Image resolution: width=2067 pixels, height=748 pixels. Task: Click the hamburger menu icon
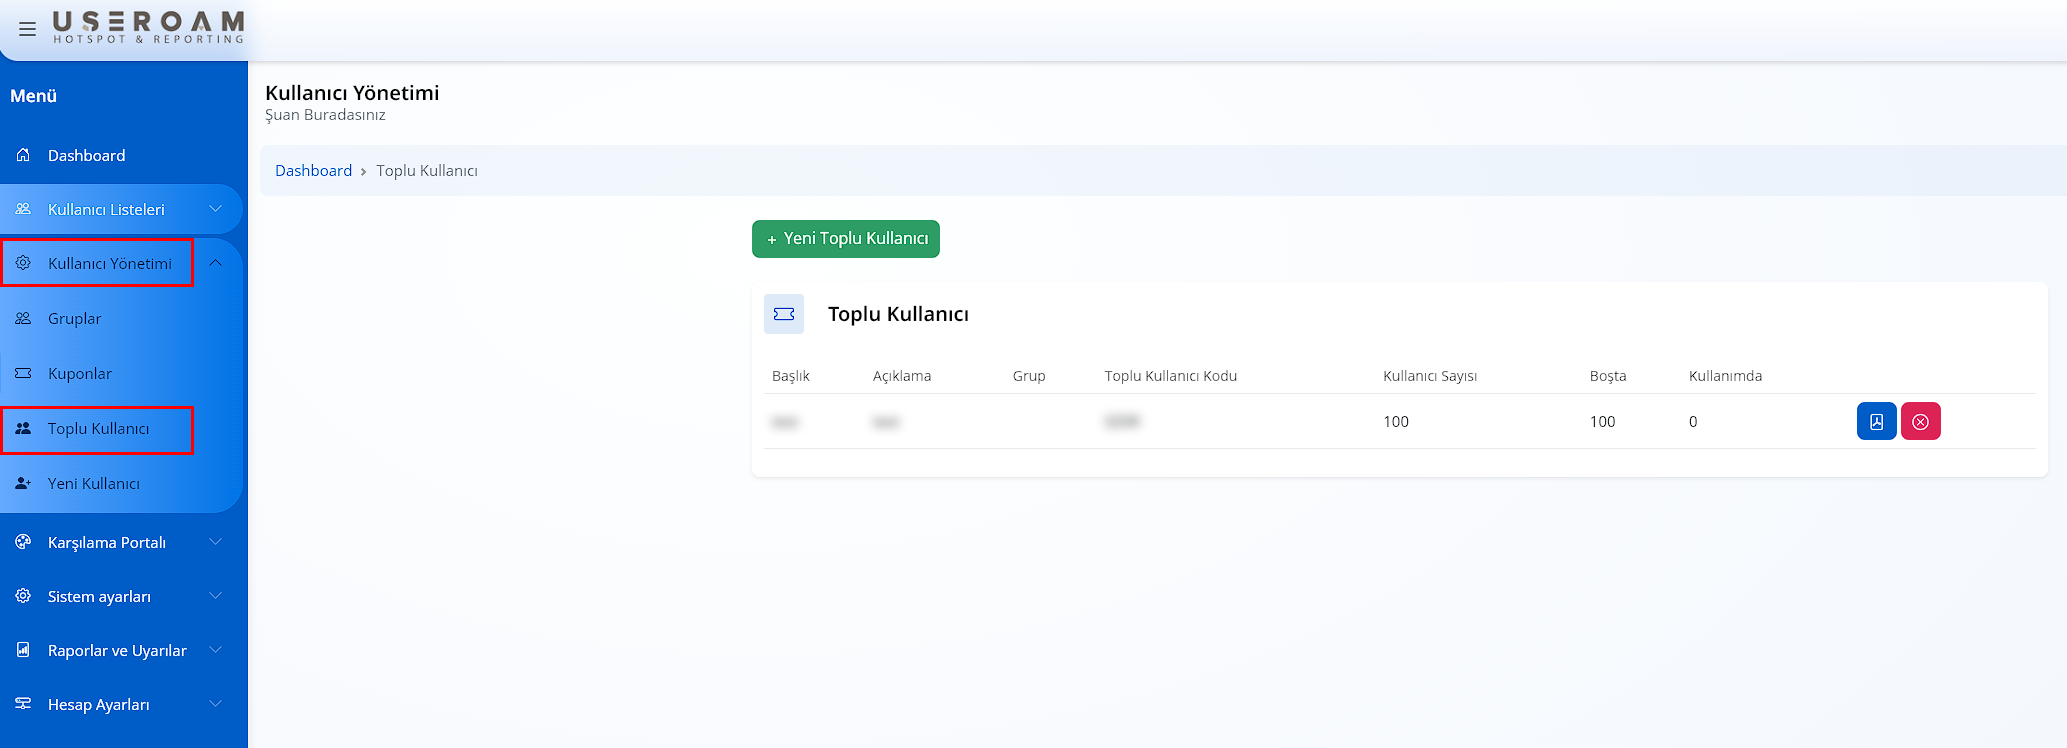point(27,29)
